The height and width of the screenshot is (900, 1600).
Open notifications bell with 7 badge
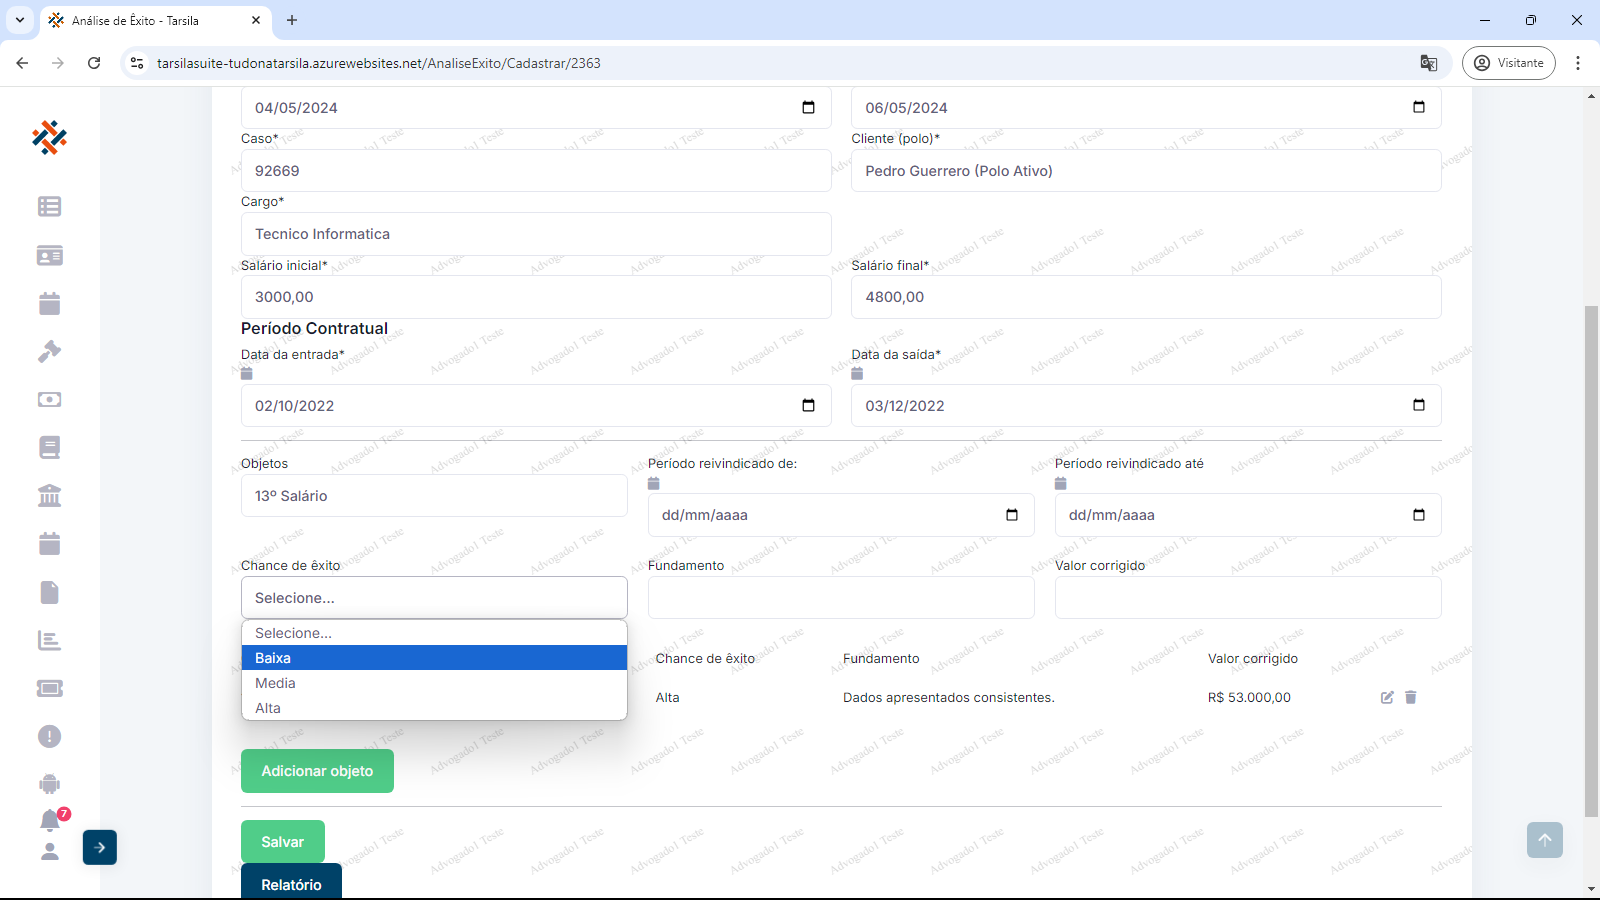50,820
